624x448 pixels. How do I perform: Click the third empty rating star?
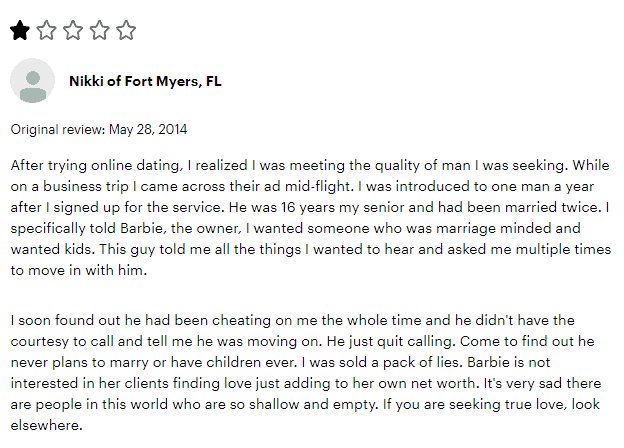(x=73, y=30)
